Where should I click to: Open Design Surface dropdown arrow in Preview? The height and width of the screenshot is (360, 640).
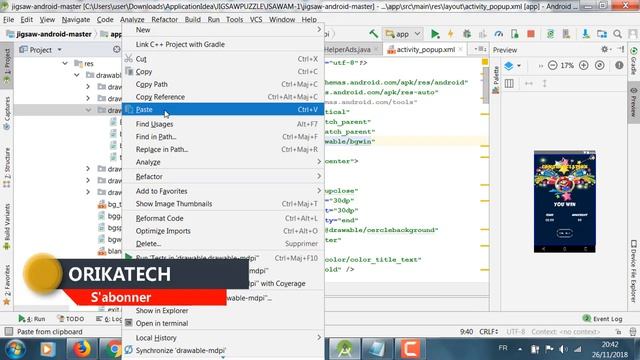519,66
